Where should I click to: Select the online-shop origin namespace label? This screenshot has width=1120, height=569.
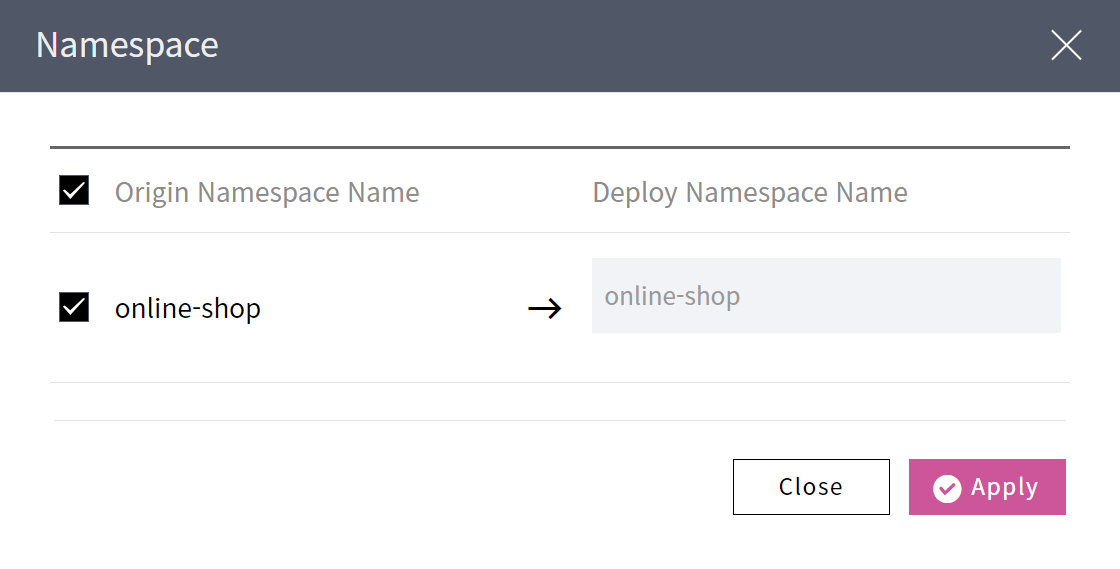coord(188,308)
